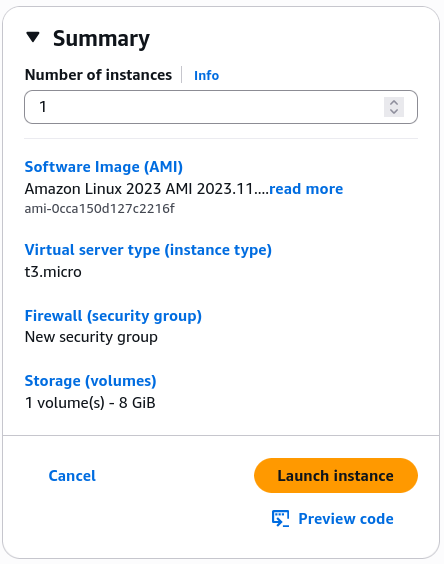Image resolution: width=444 pixels, height=564 pixels.
Task: Open the Firewall (security group) link
Action: click(x=113, y=316)
